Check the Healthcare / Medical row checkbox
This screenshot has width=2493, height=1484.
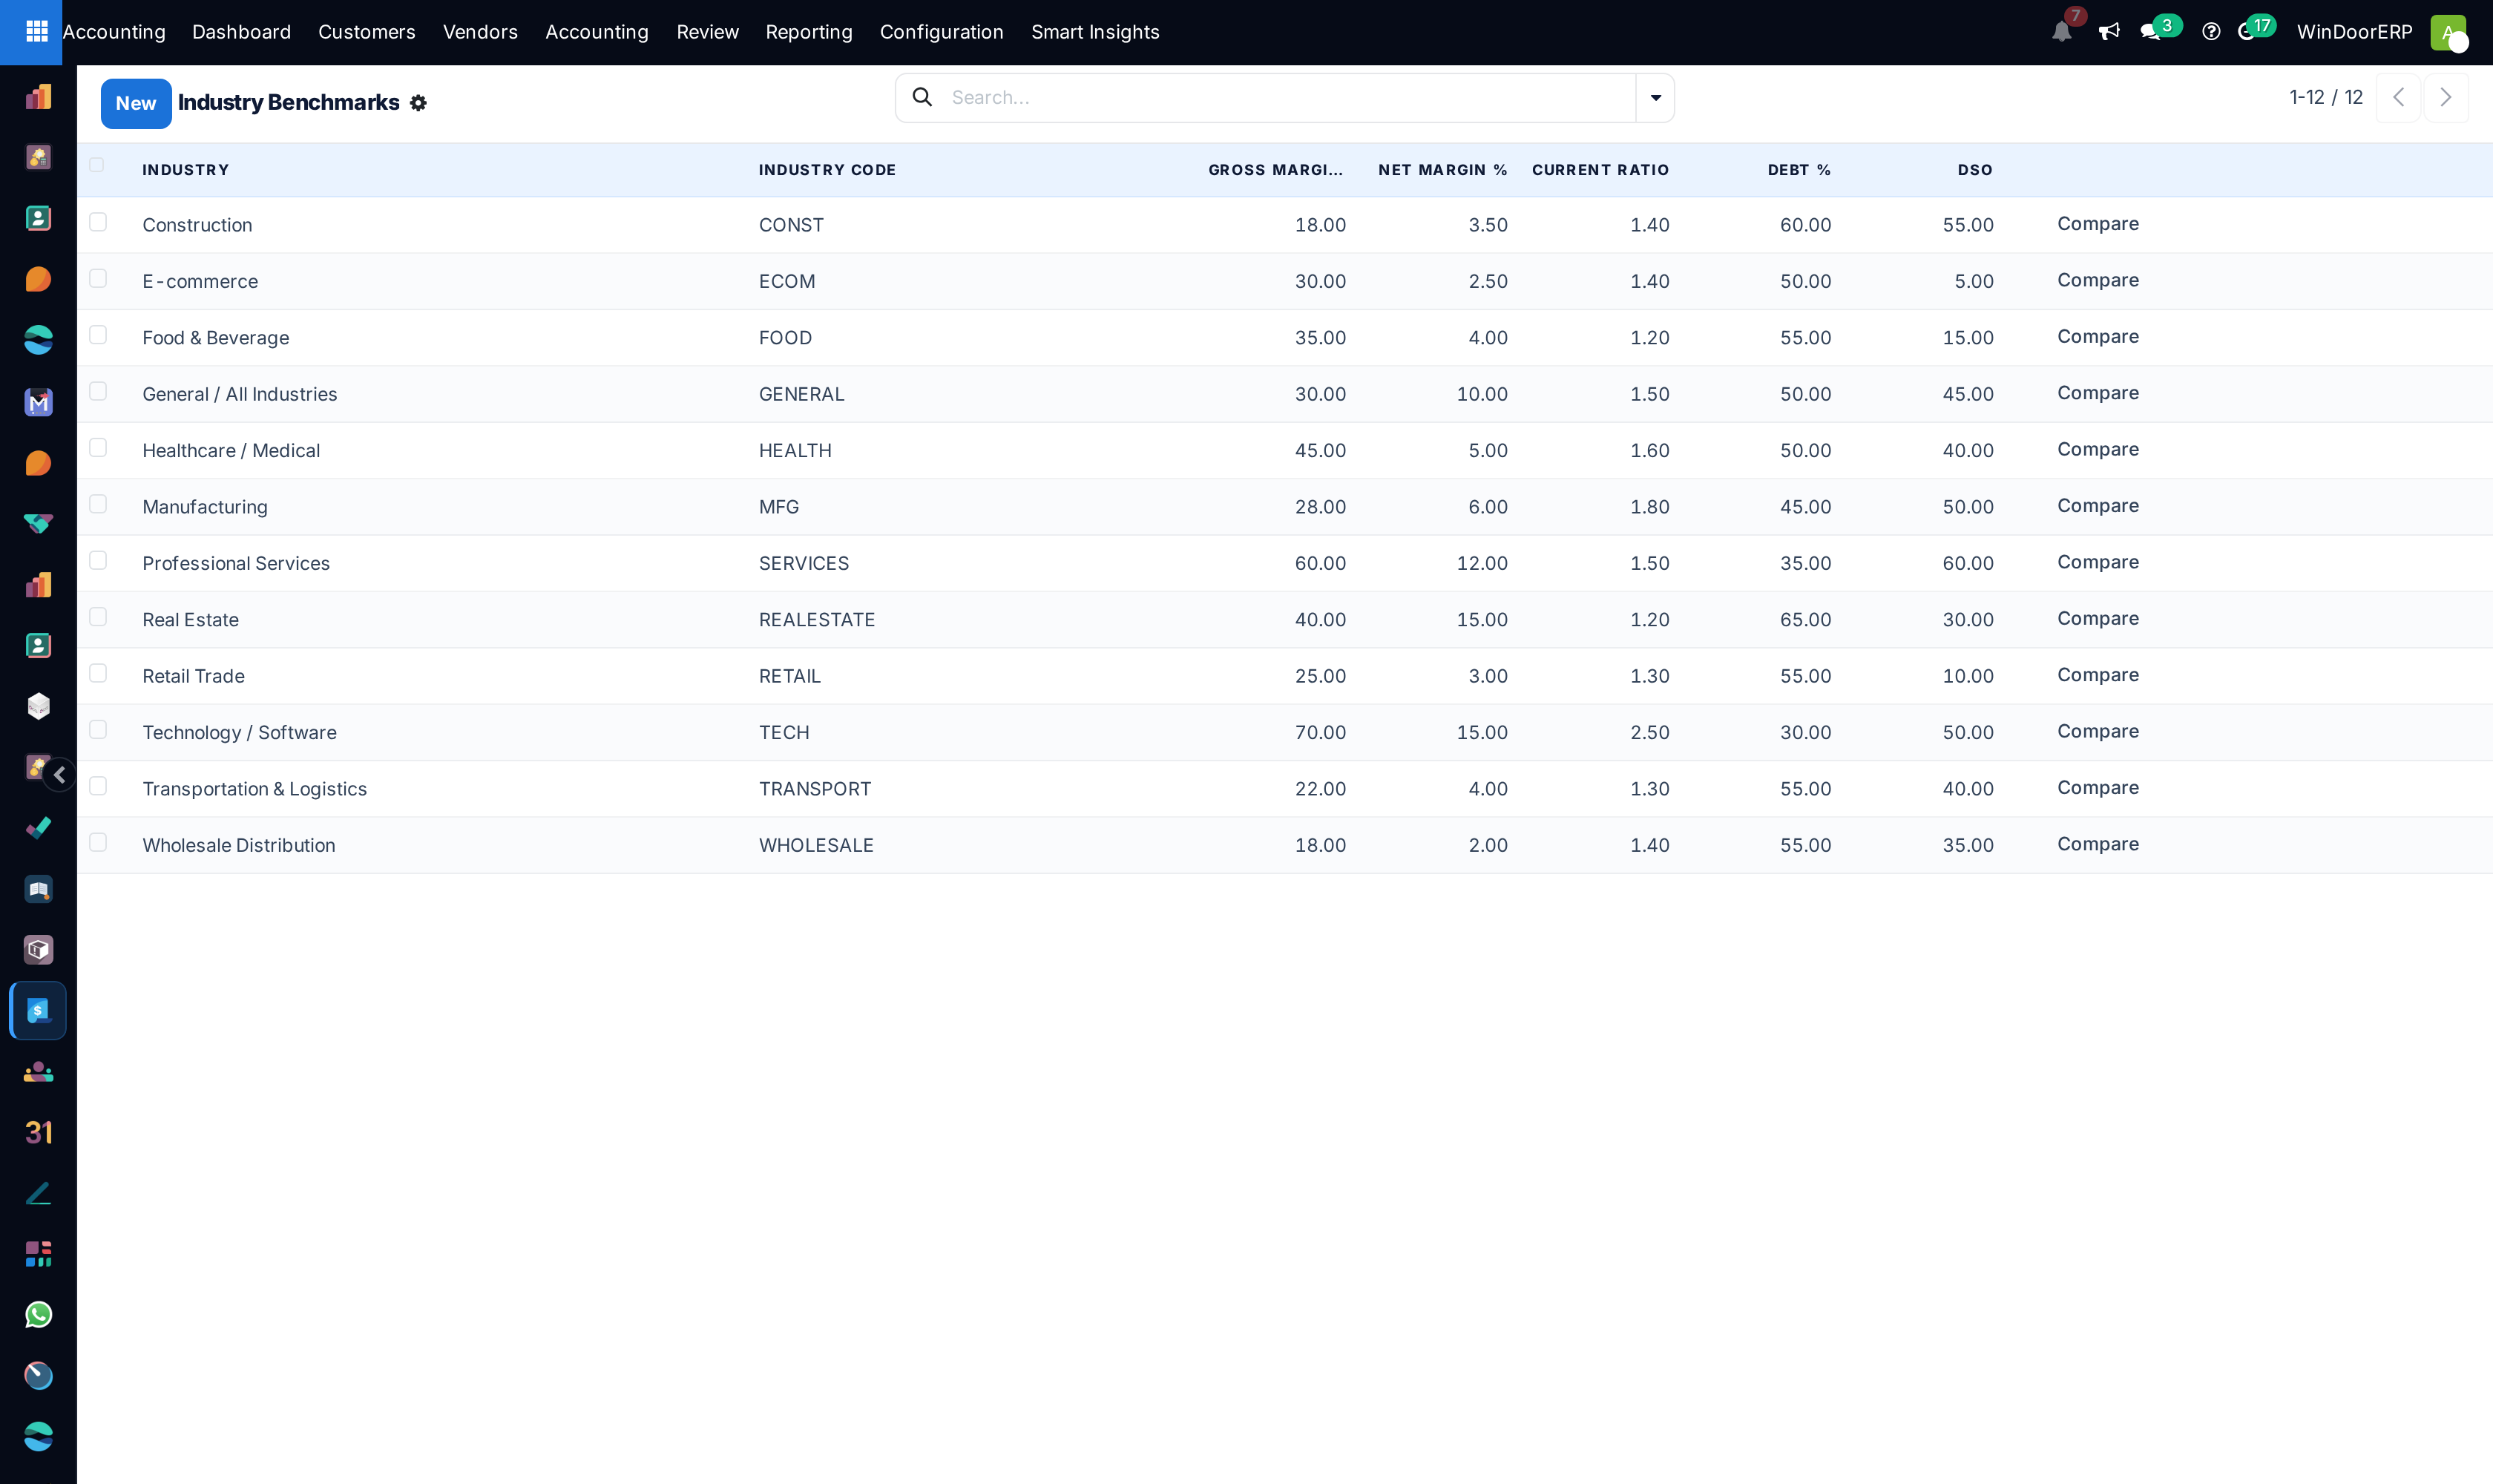coord(98,448)
